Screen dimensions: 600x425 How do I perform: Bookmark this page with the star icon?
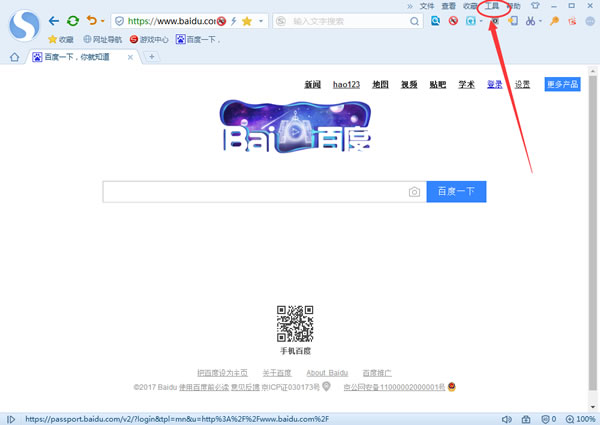[x=247, y=21]
